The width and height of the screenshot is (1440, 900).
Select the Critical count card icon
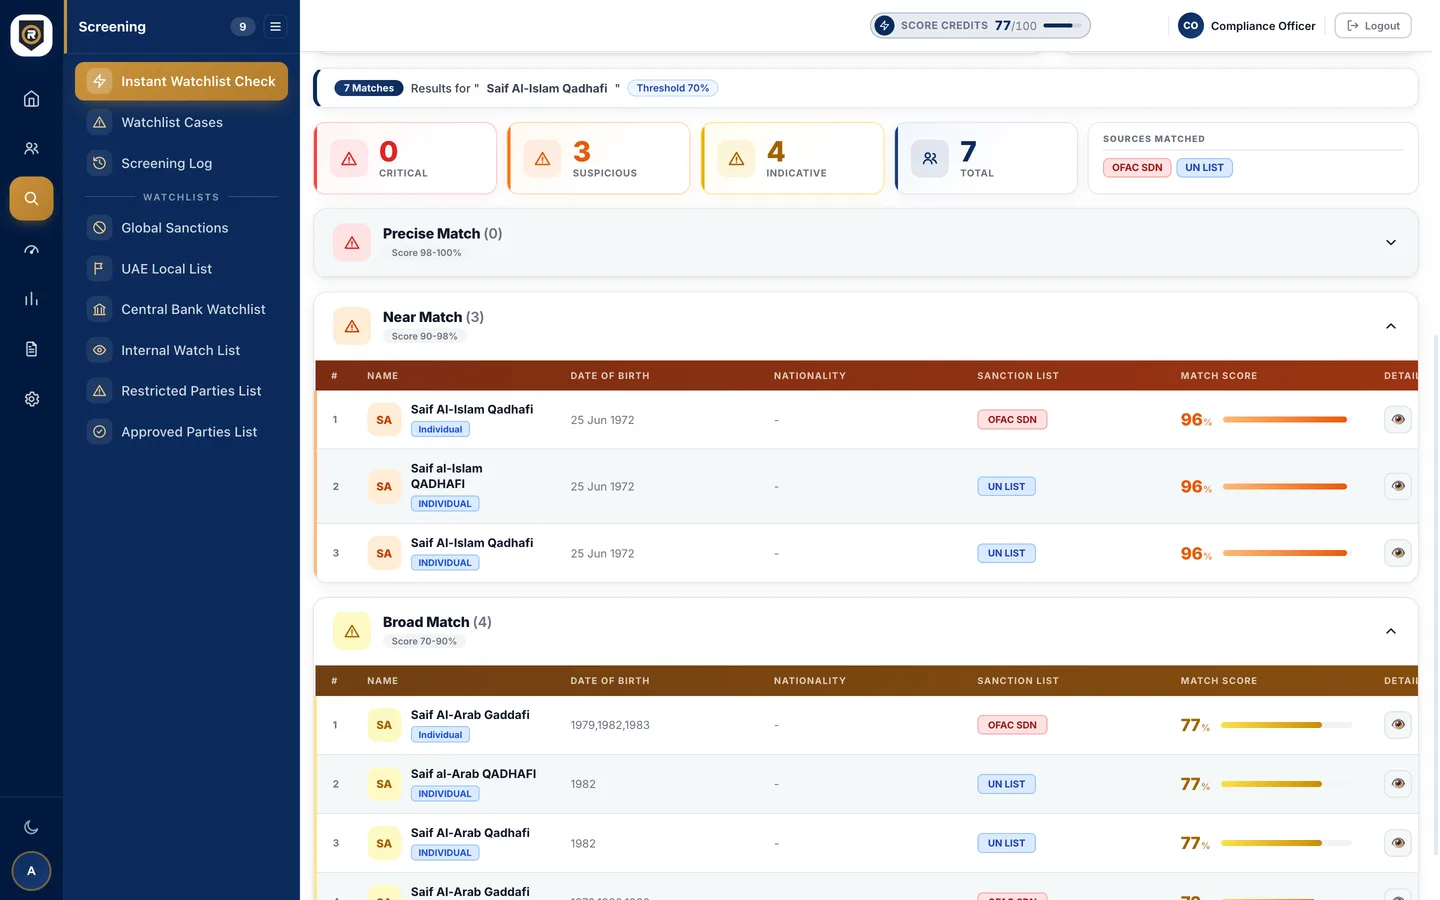tap(349, 158)
